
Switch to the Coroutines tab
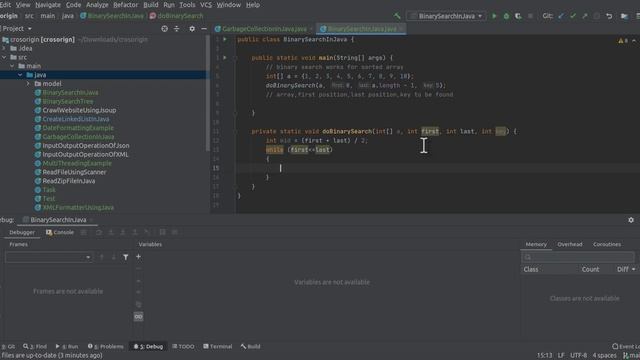click(x=607, y=244)
